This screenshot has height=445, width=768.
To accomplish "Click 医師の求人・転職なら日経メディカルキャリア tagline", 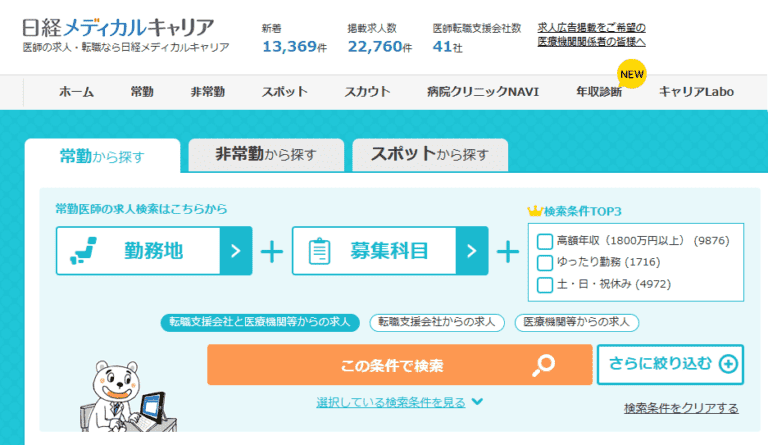I will tap(126, 47).
